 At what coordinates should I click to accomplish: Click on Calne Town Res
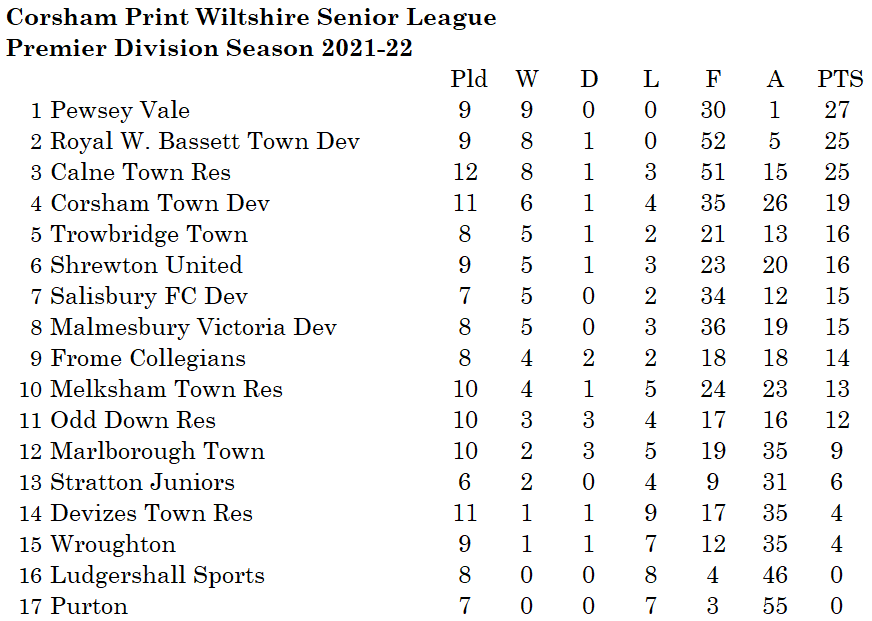(x=140, y=172)
